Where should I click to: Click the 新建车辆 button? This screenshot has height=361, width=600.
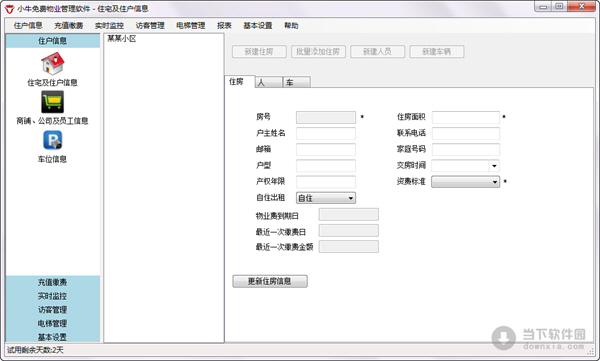[x=437, y=52]
